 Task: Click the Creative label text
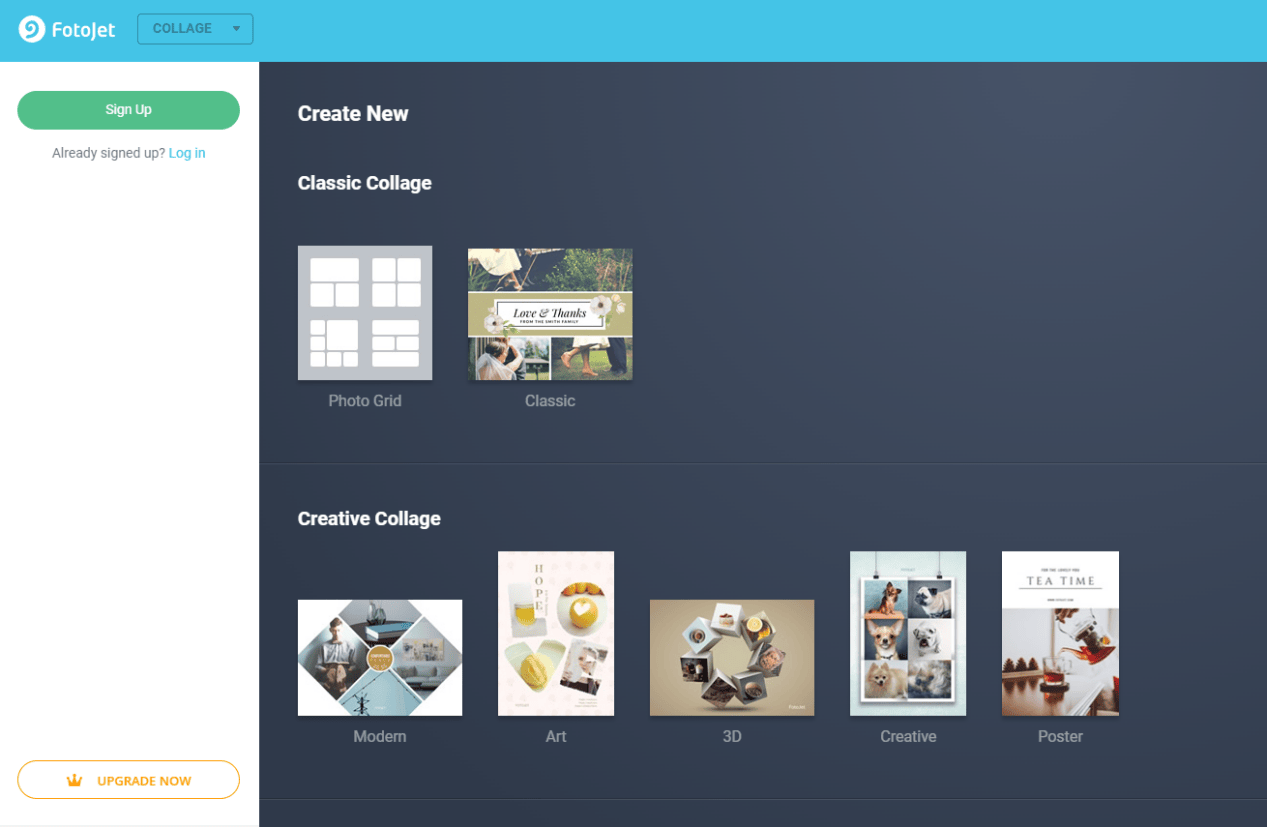tap(908, 737)
